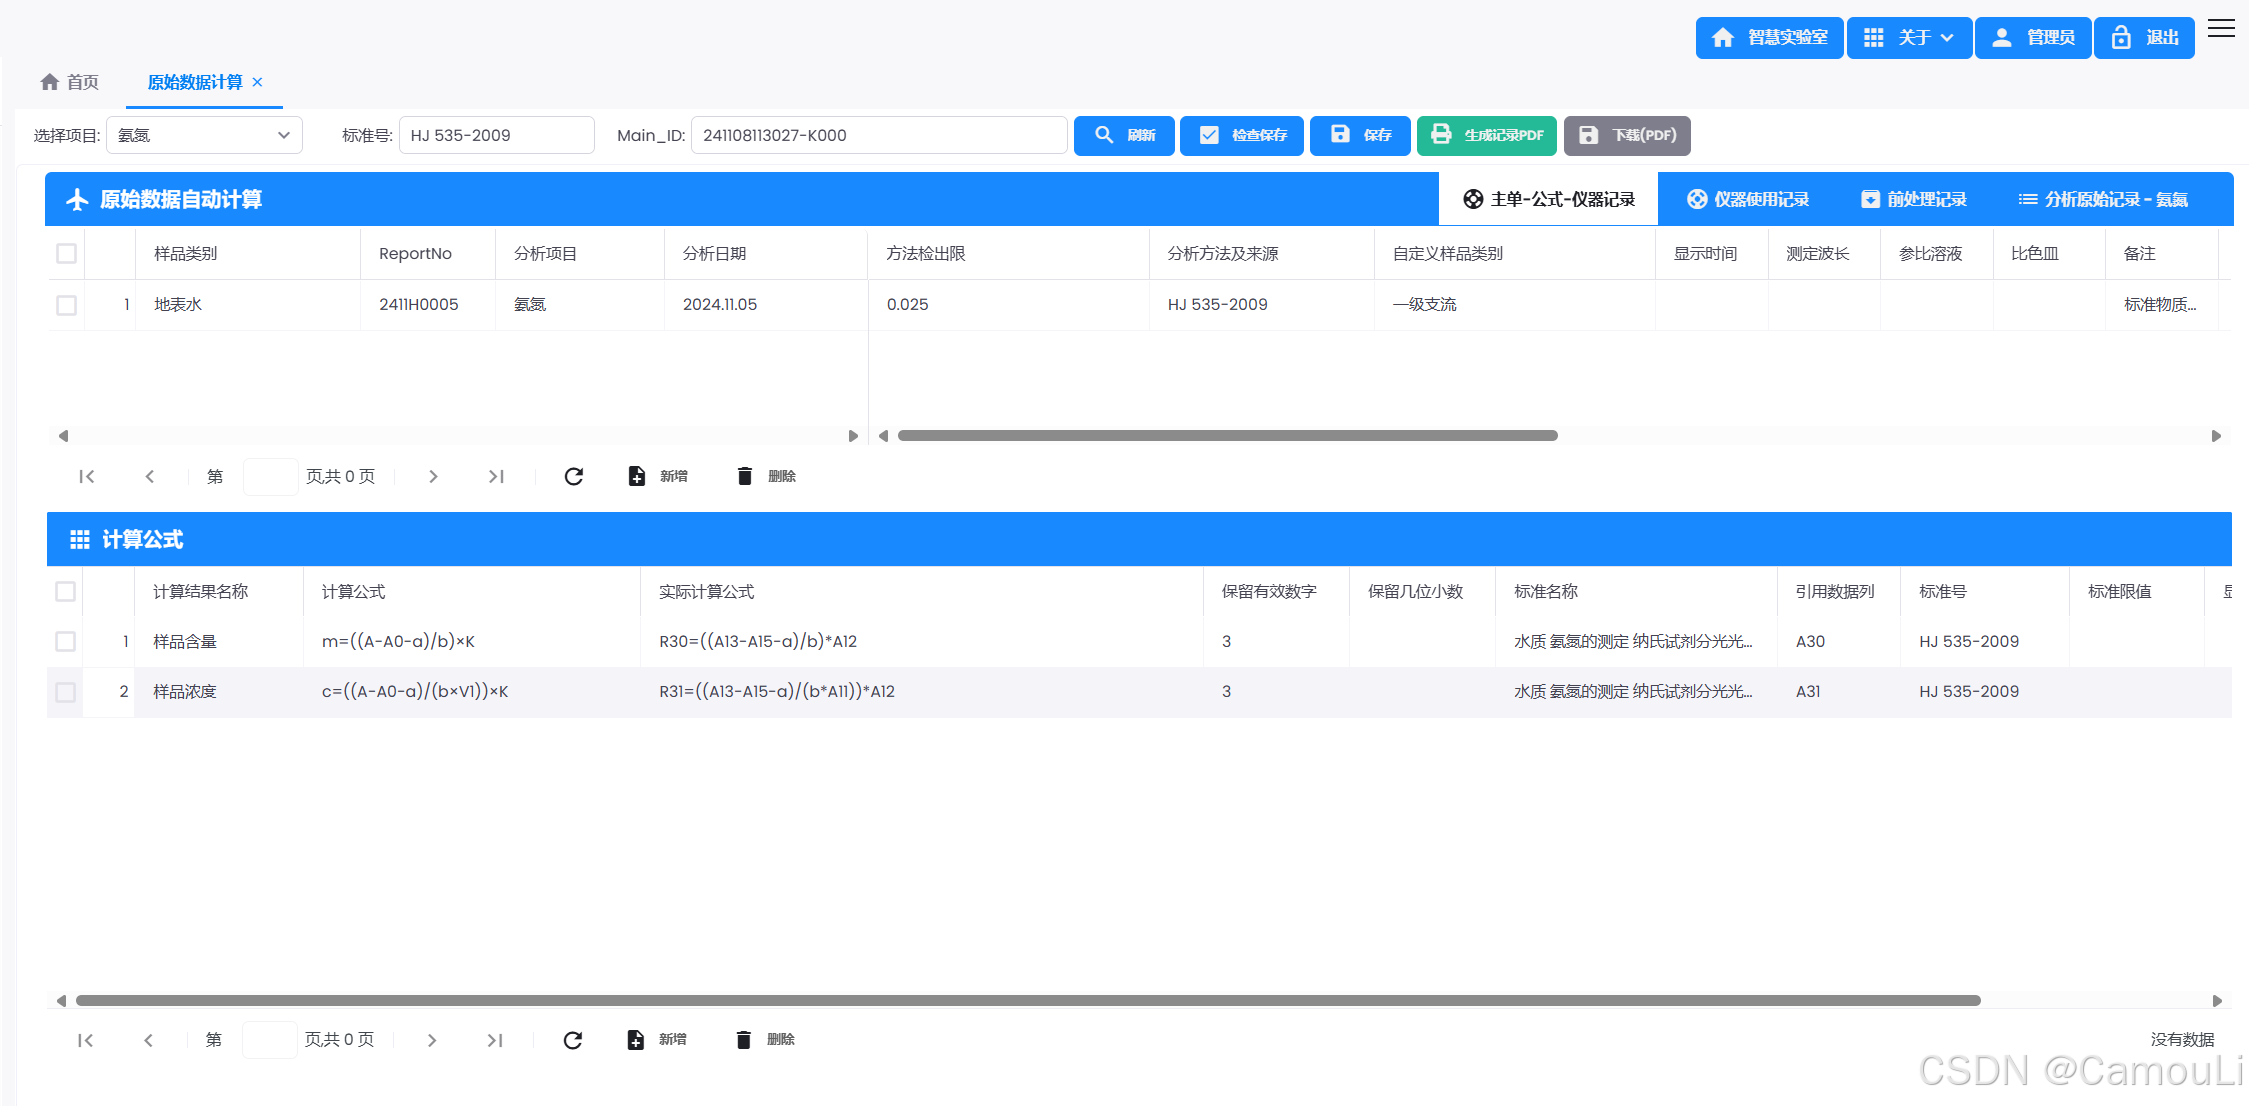The image size is (2249, 1106).
Task: Check the 地表水 sample row checkbox
Action: 67,305
